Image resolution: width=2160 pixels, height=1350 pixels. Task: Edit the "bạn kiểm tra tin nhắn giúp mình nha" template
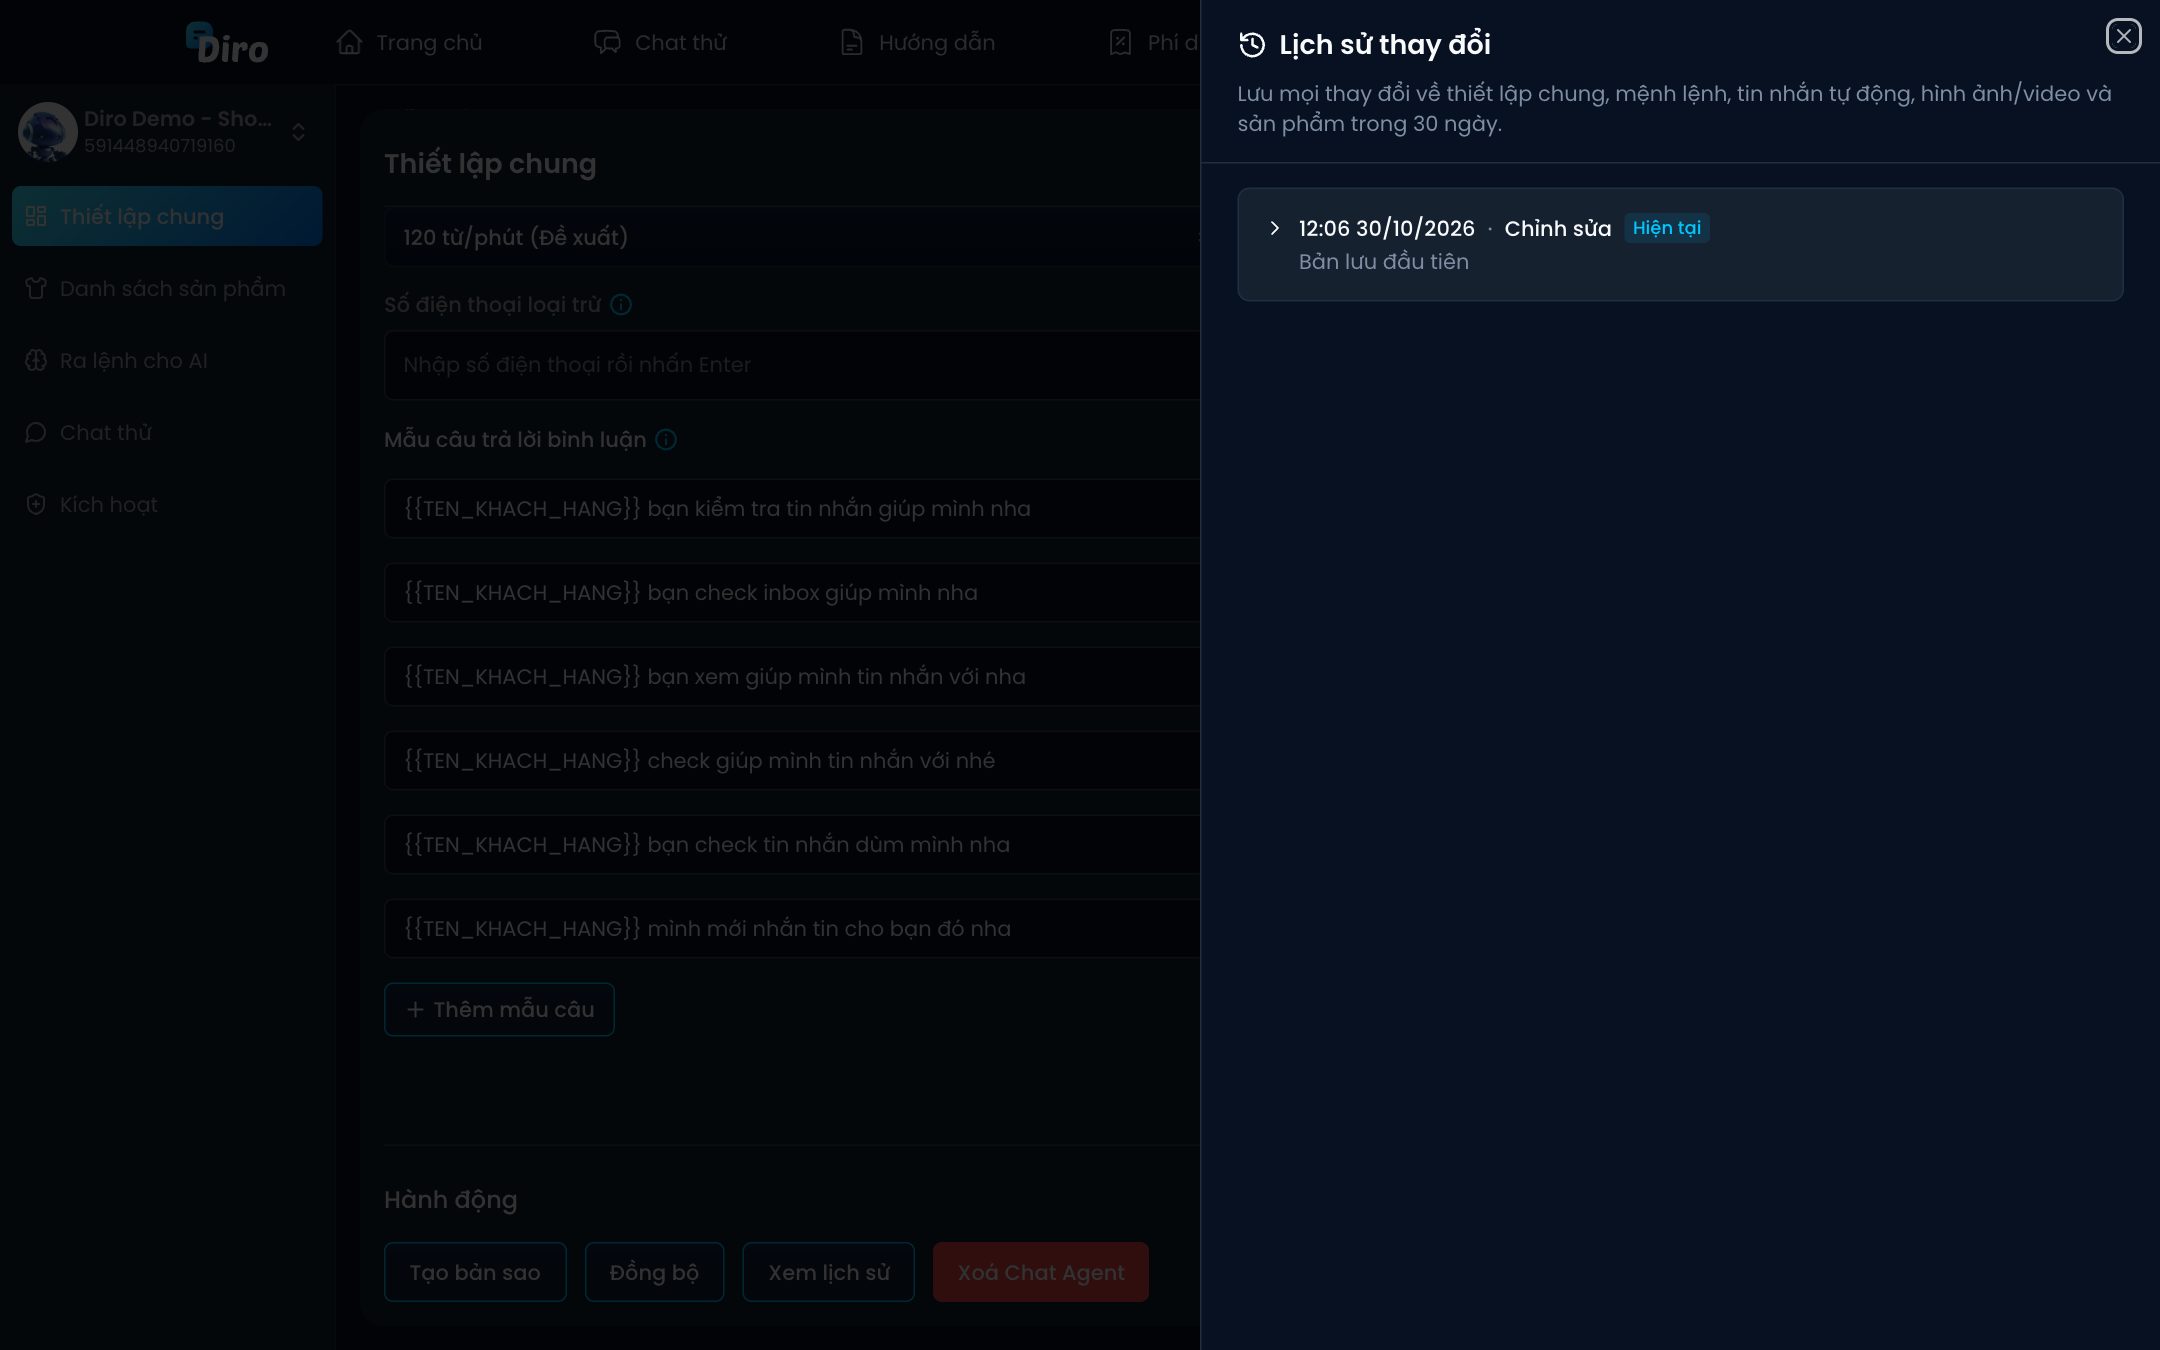tap(792, 508)
